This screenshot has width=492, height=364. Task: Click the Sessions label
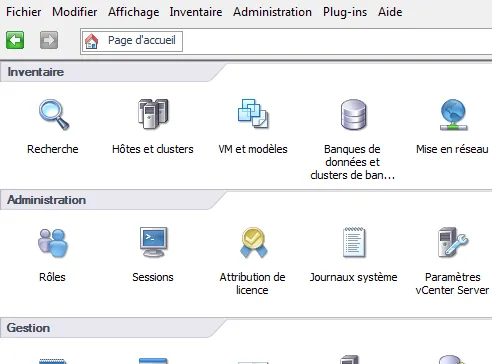click(153, 277)
